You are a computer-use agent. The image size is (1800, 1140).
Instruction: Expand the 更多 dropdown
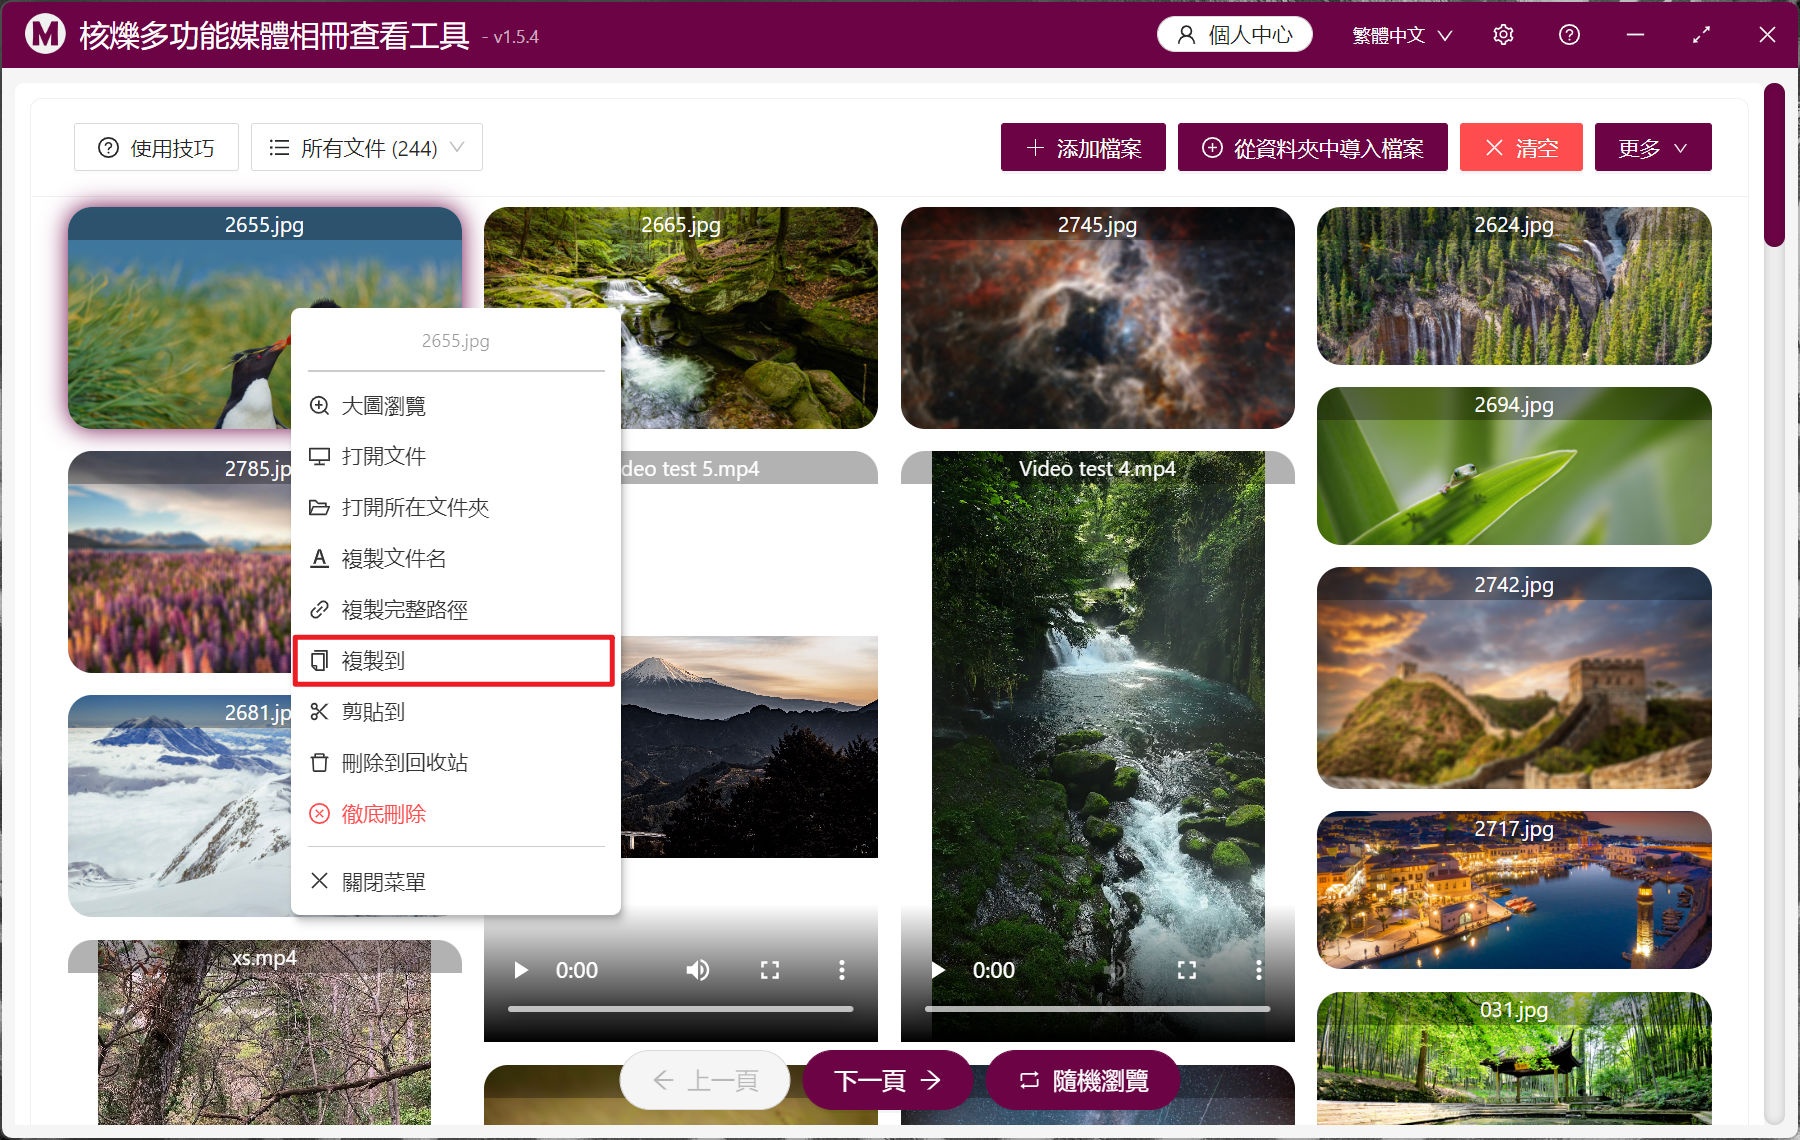pyautogui.click(x=1653, y=148)
